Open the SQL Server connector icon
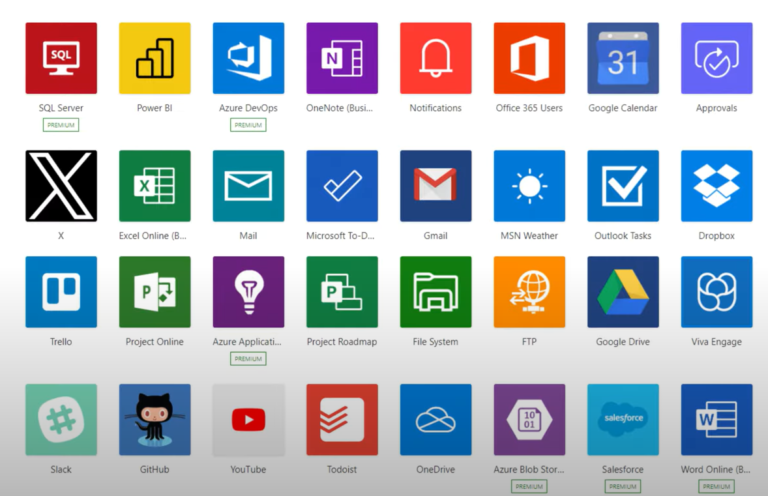This screenshot has width=768, height=496. pos(61,58)
